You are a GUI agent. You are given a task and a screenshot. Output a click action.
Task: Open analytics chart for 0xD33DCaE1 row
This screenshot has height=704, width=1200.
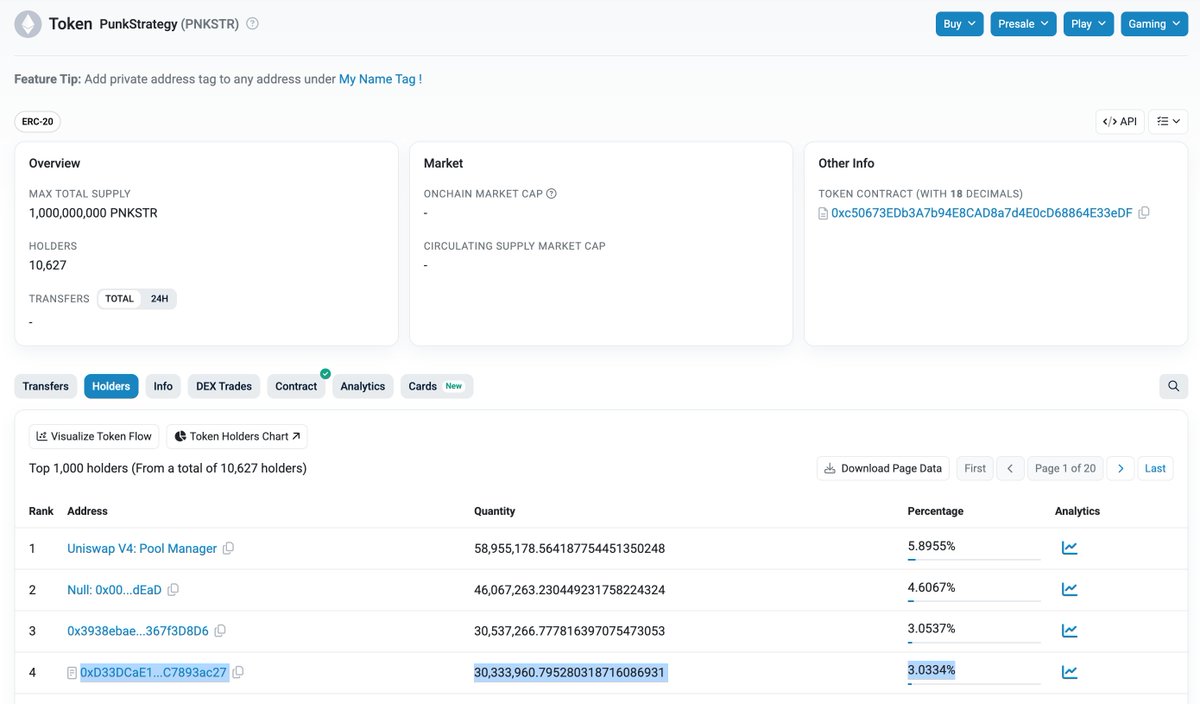pyautogui.click(x=1069, y=672)
